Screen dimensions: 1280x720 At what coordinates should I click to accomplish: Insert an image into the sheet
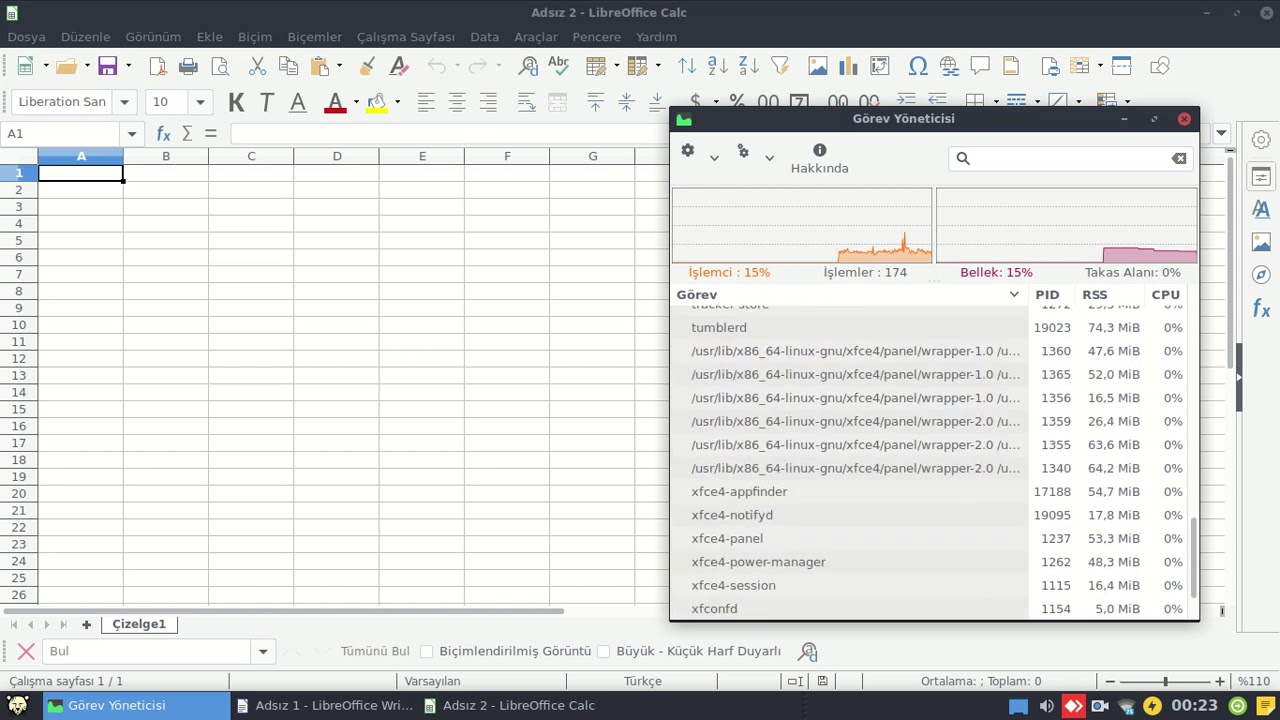pyautogui.click(x=818, y=66)
